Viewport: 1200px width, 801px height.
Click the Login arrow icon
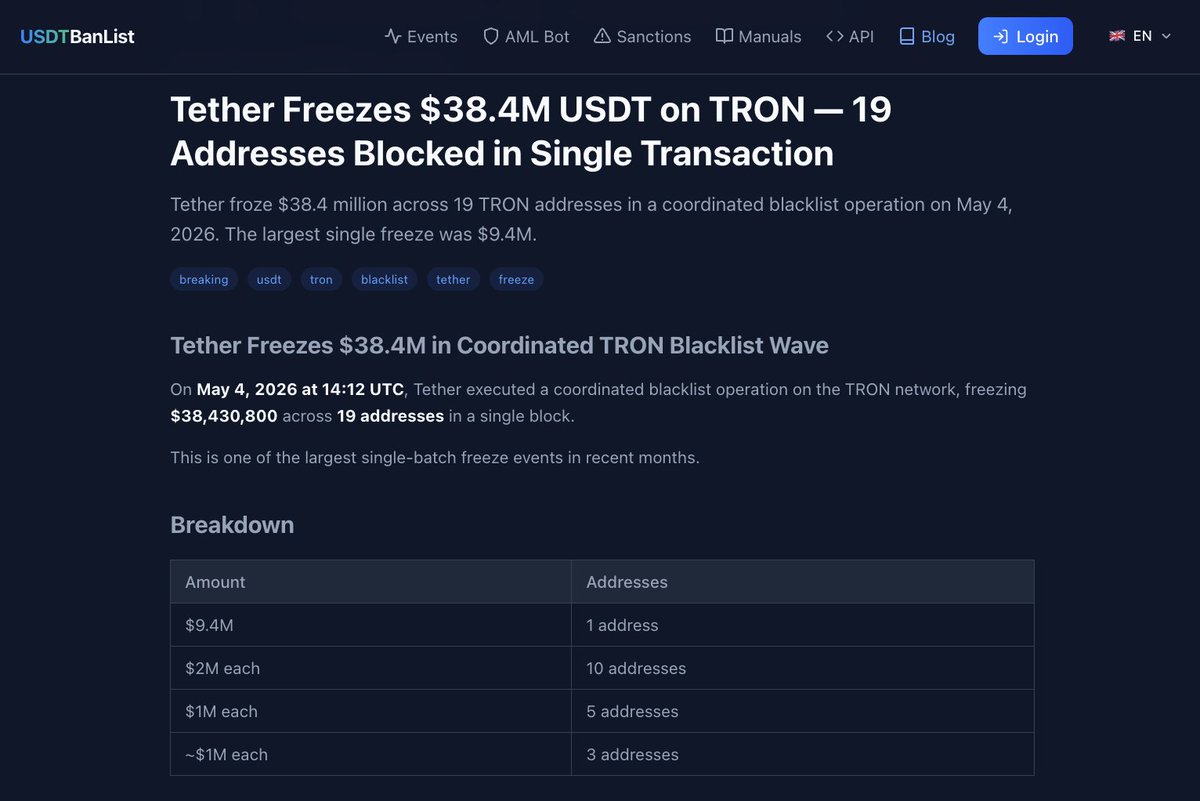(1000, 36)
